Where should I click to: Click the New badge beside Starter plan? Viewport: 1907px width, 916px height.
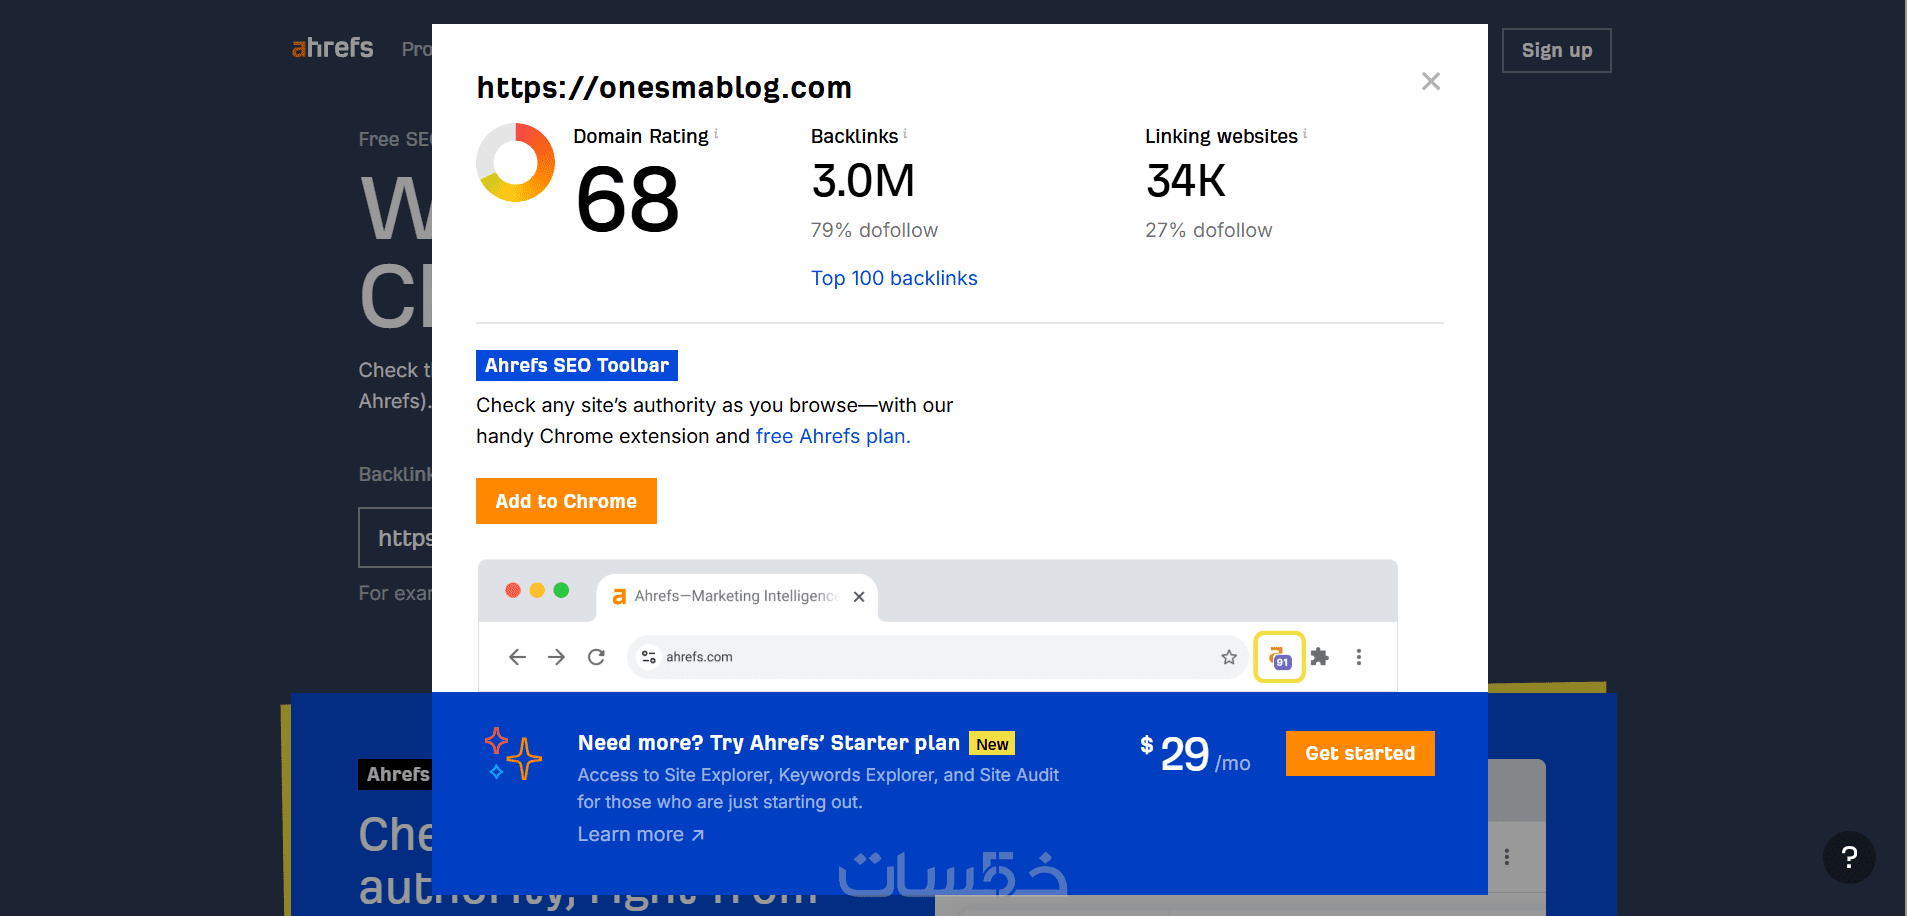pyautogui.click(x=992, y=744)
